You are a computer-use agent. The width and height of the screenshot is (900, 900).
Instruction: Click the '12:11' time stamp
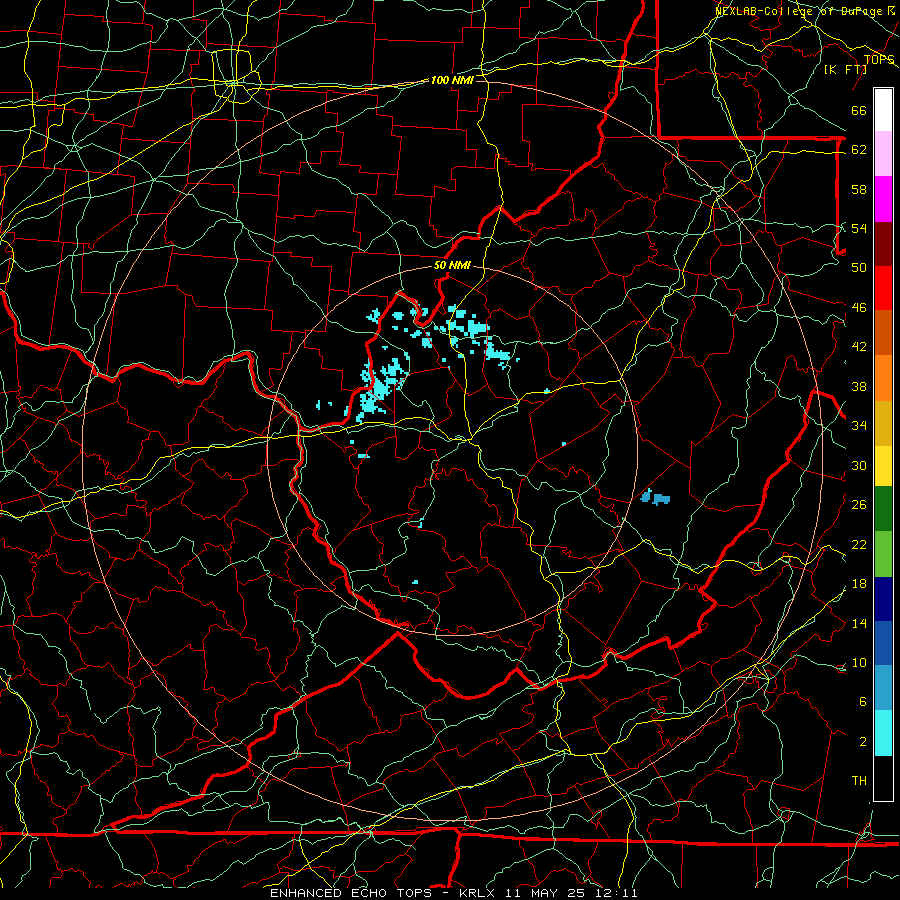(618, 893)
